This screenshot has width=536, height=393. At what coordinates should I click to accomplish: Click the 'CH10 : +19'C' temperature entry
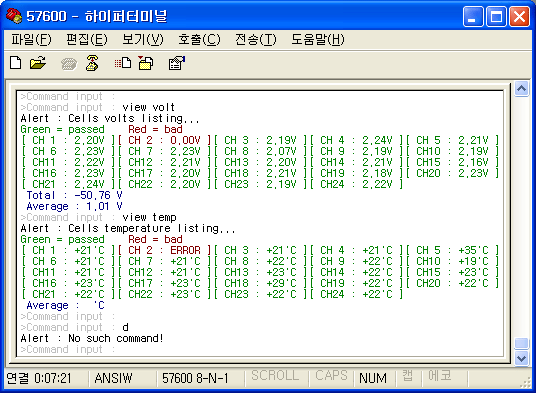[x=453, y=261]
